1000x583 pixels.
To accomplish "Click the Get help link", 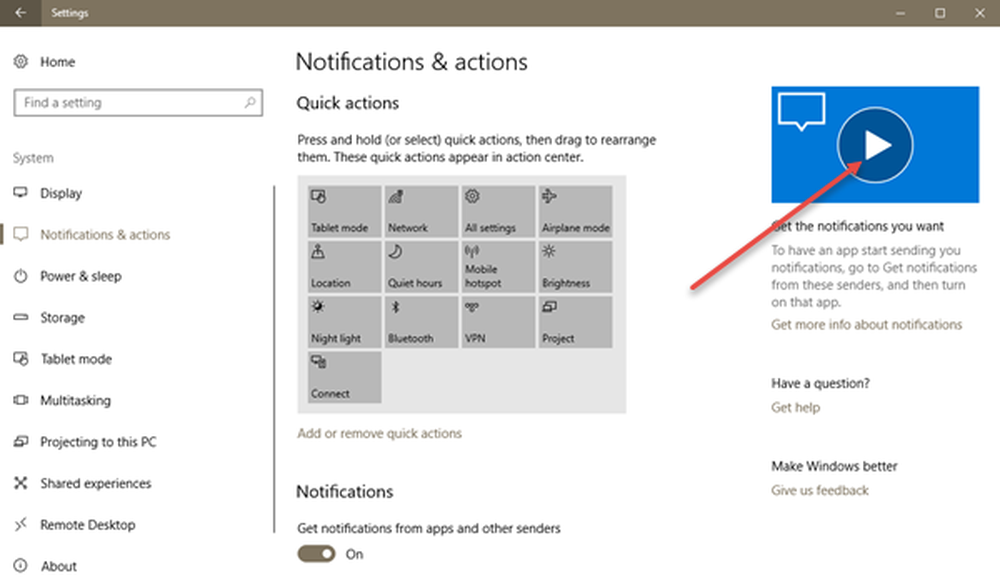I will coord(795,408).
